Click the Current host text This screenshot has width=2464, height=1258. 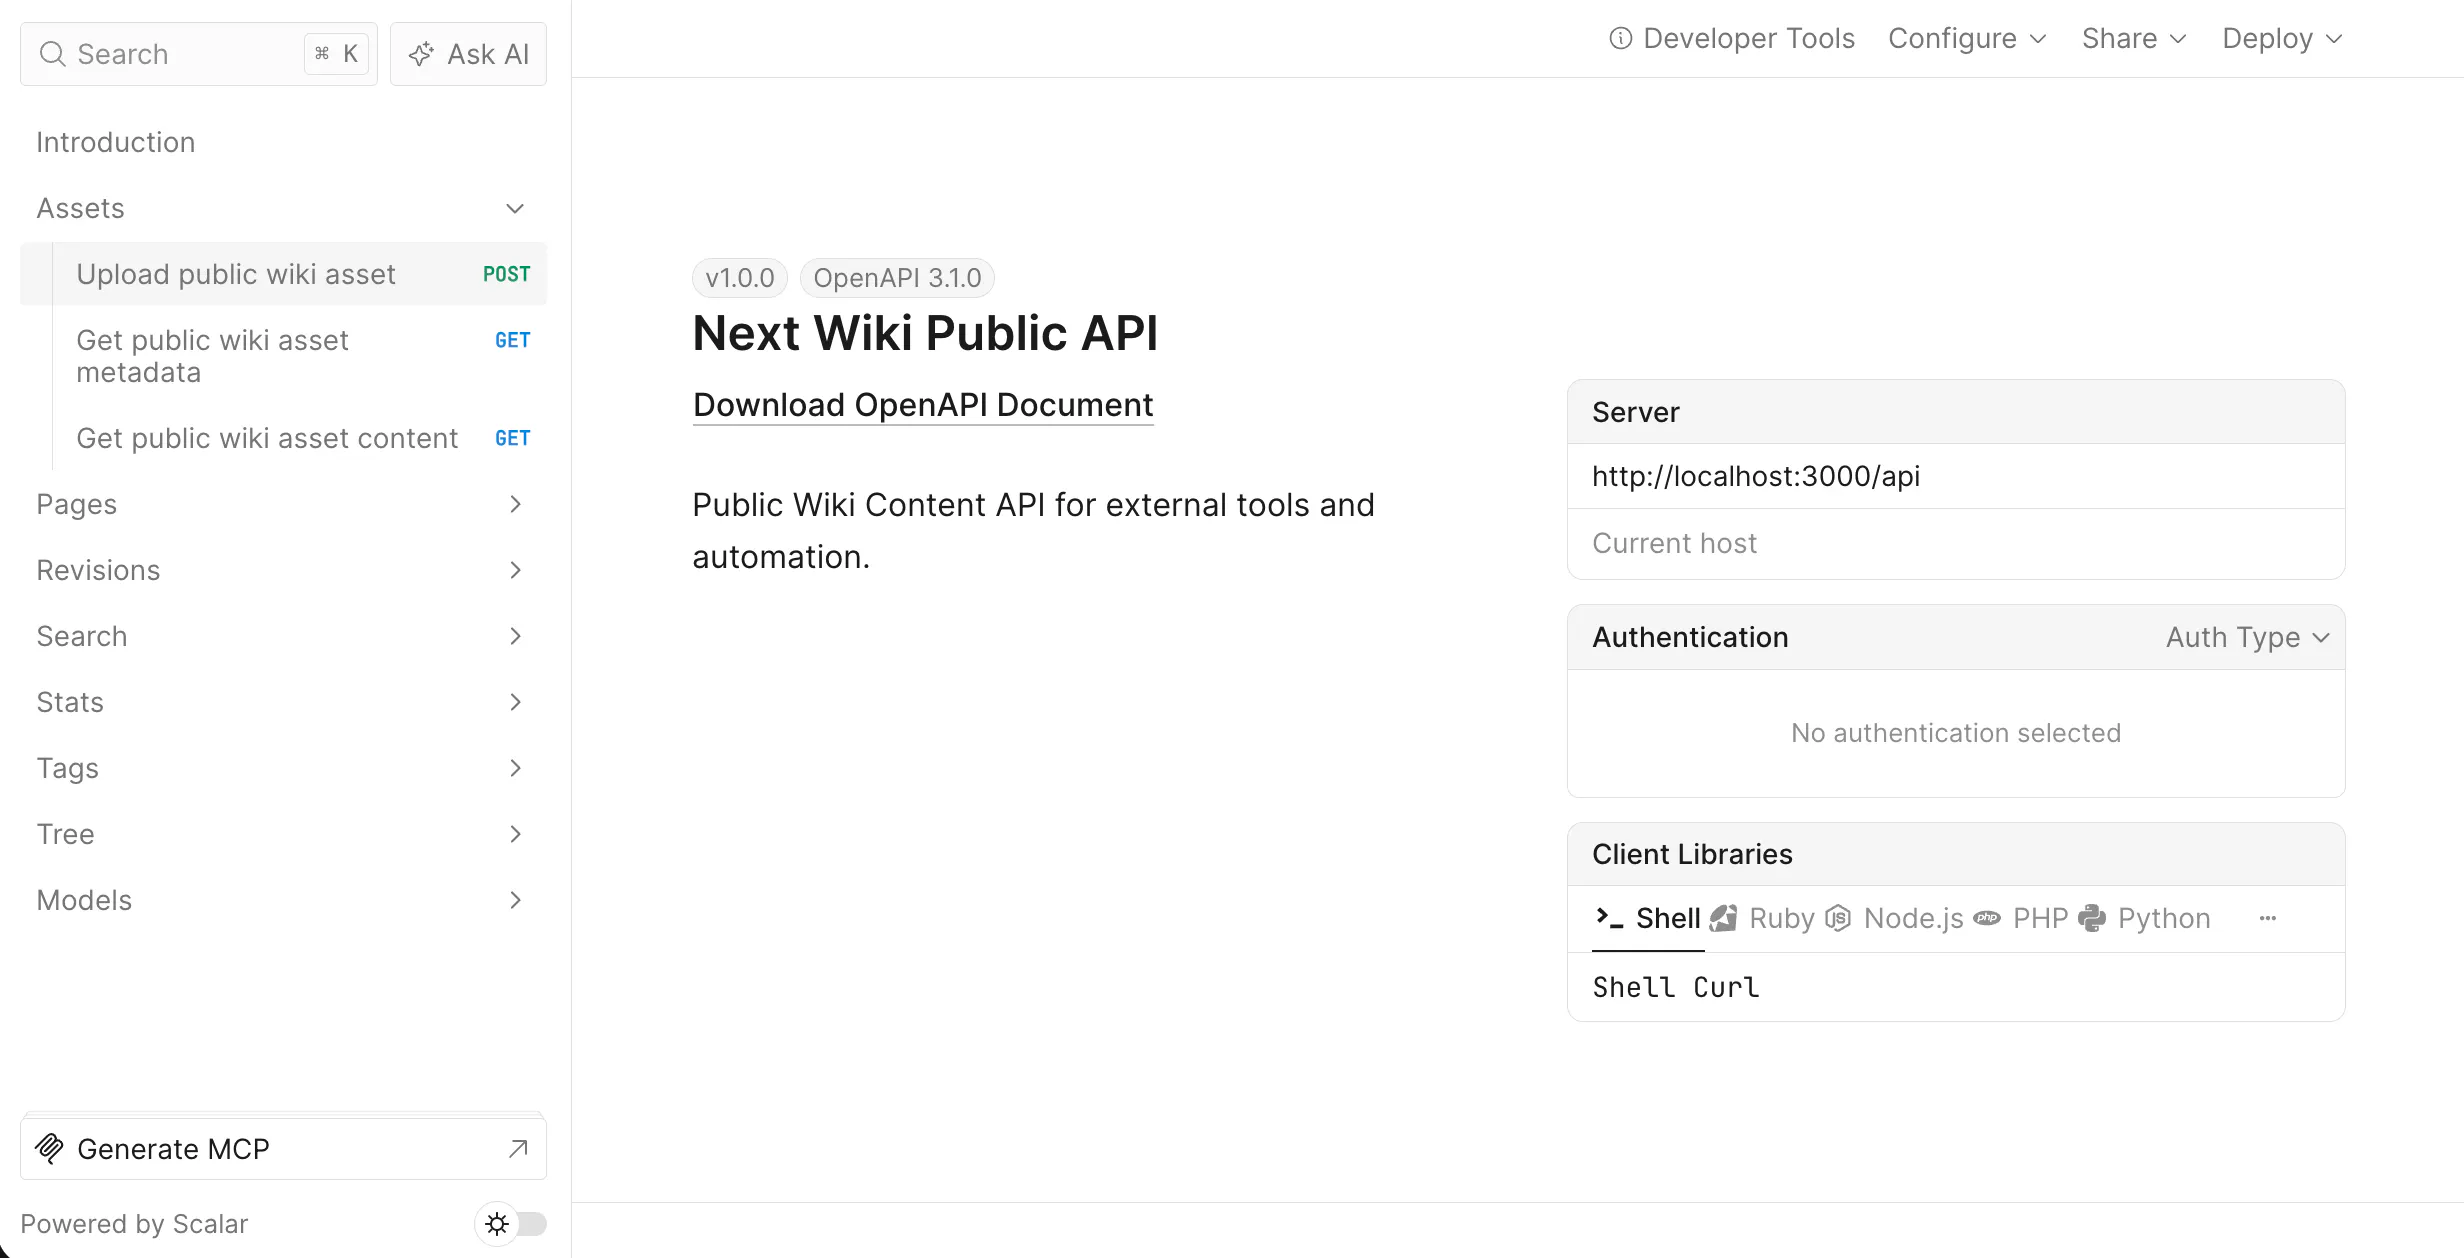pyautogui.click(x=1674, y=543)
